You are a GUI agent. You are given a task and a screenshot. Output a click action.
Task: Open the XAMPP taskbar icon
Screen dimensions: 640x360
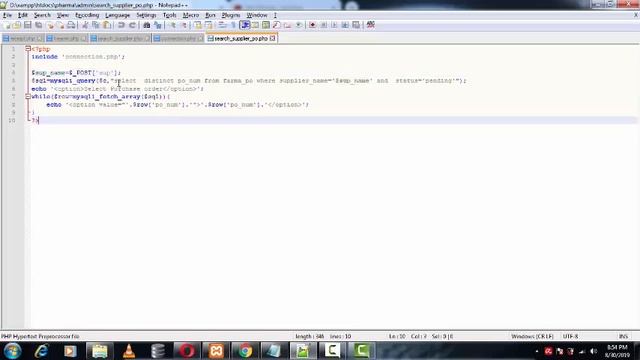point(216,351)
